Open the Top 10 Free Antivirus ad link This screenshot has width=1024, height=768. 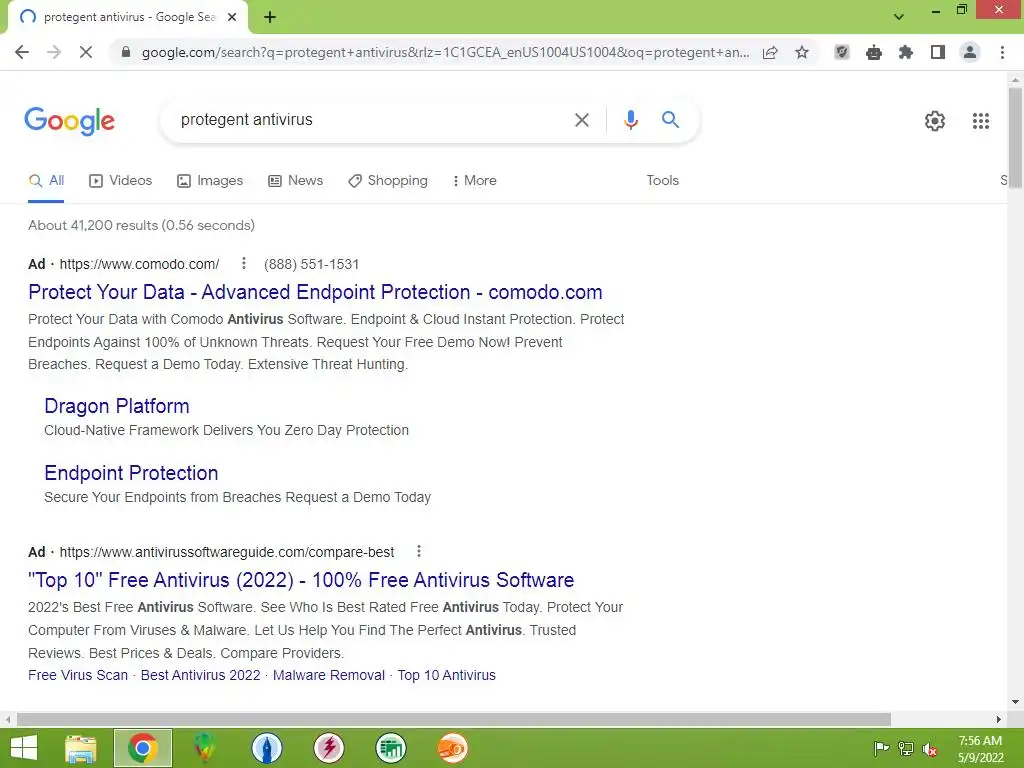[x=301, y=580]
